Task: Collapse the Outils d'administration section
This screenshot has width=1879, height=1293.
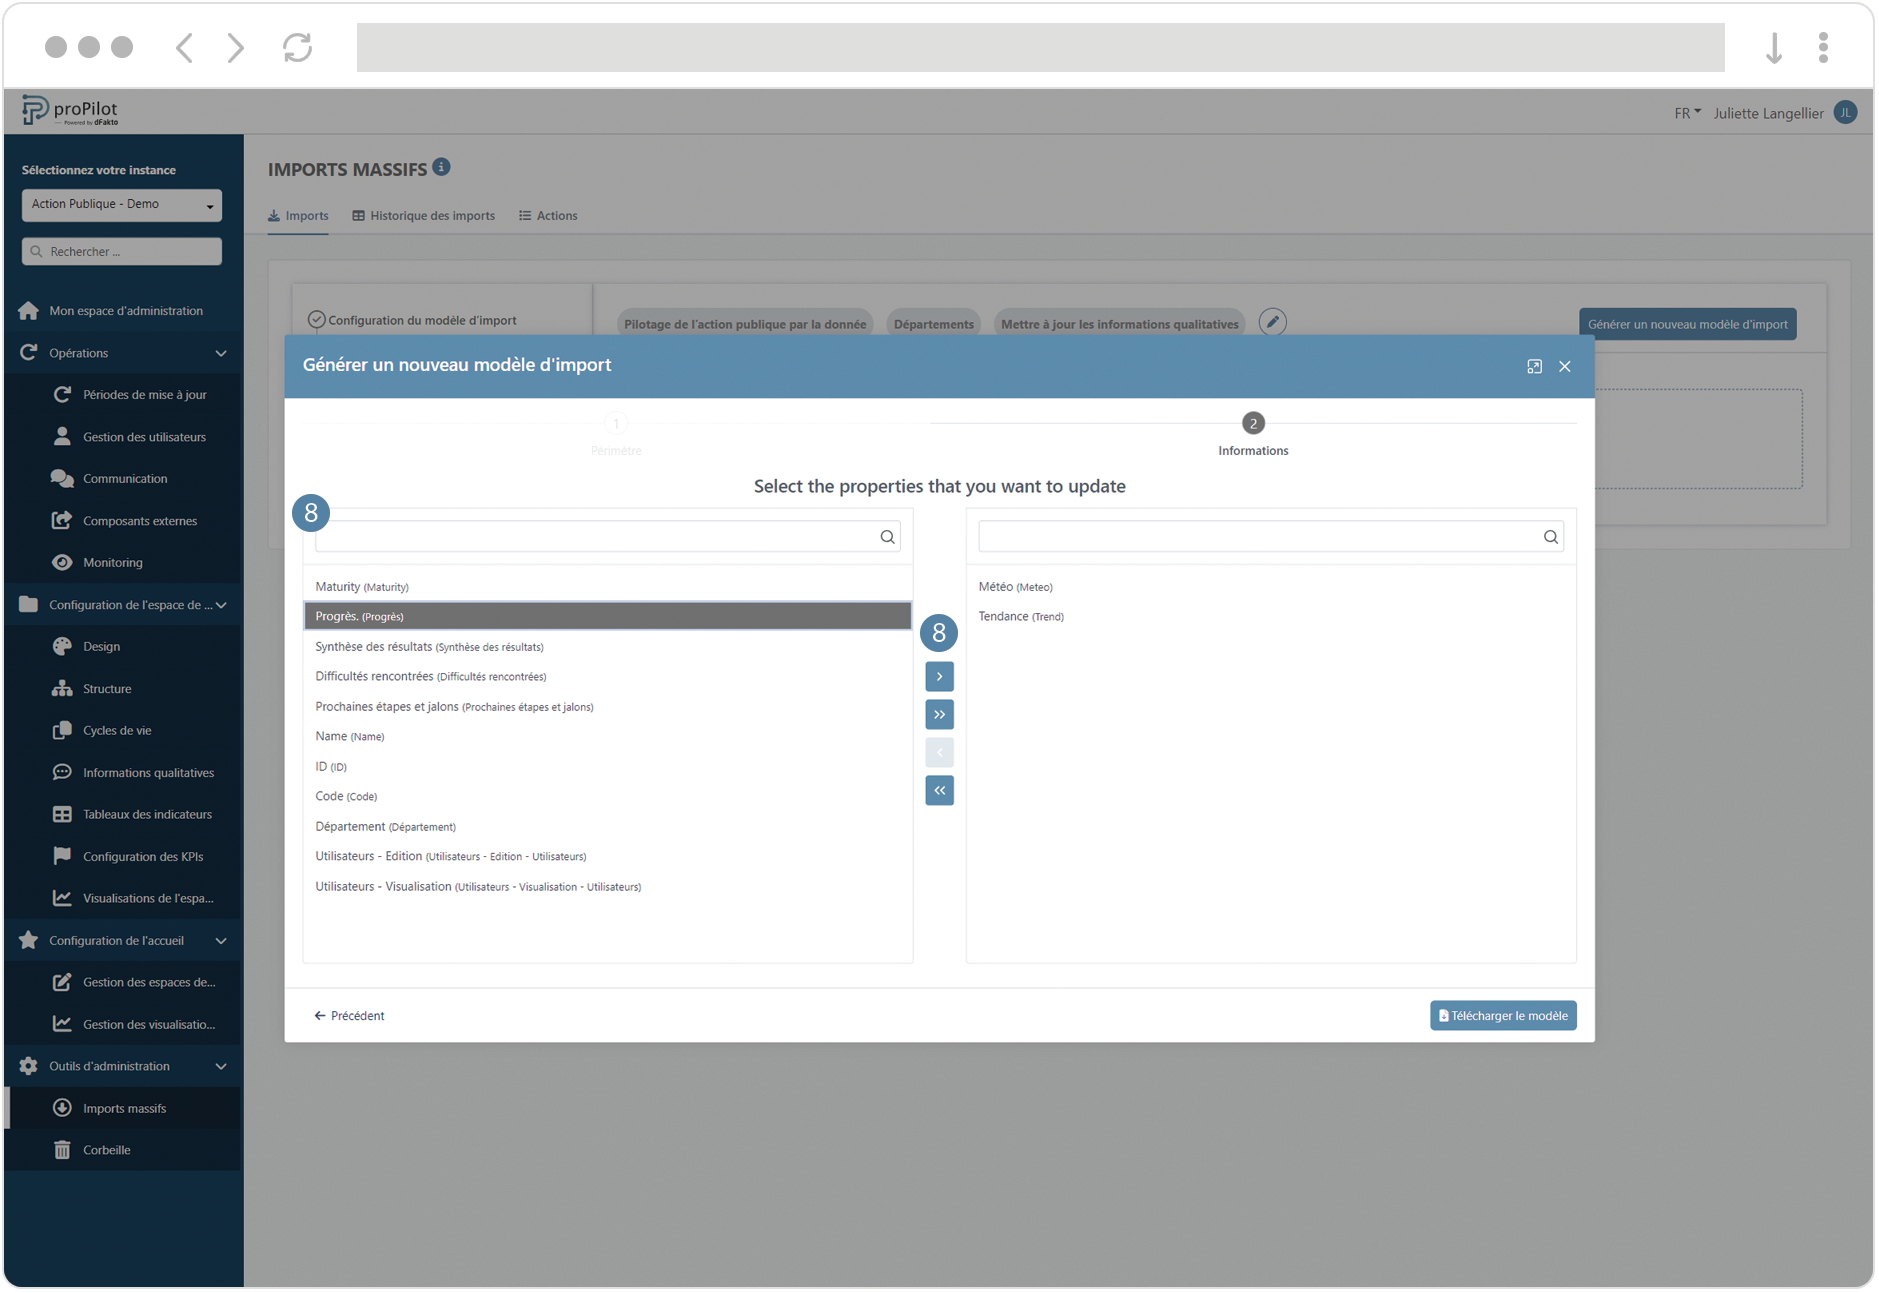Action: point(221,1066)
